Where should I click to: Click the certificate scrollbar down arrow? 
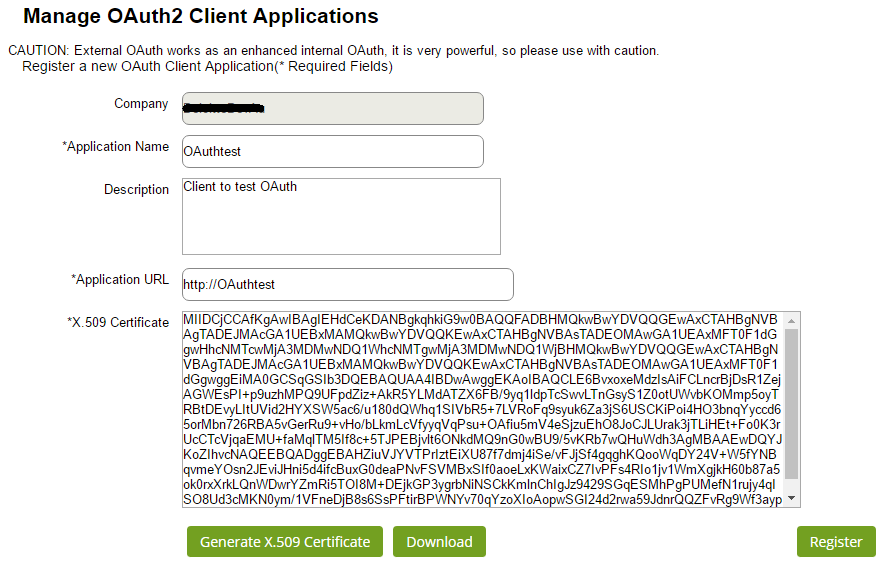[x=792, y=498]
